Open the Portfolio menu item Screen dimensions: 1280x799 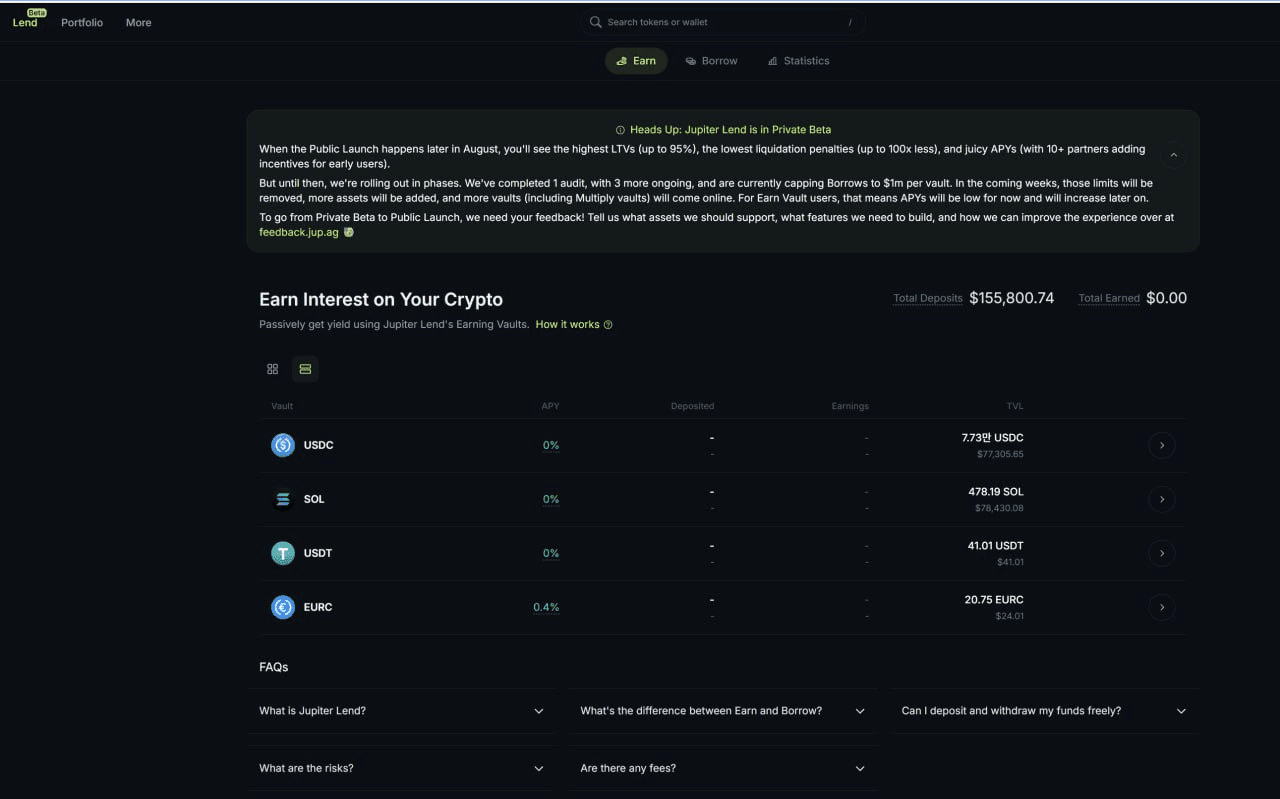click(82, 22)
